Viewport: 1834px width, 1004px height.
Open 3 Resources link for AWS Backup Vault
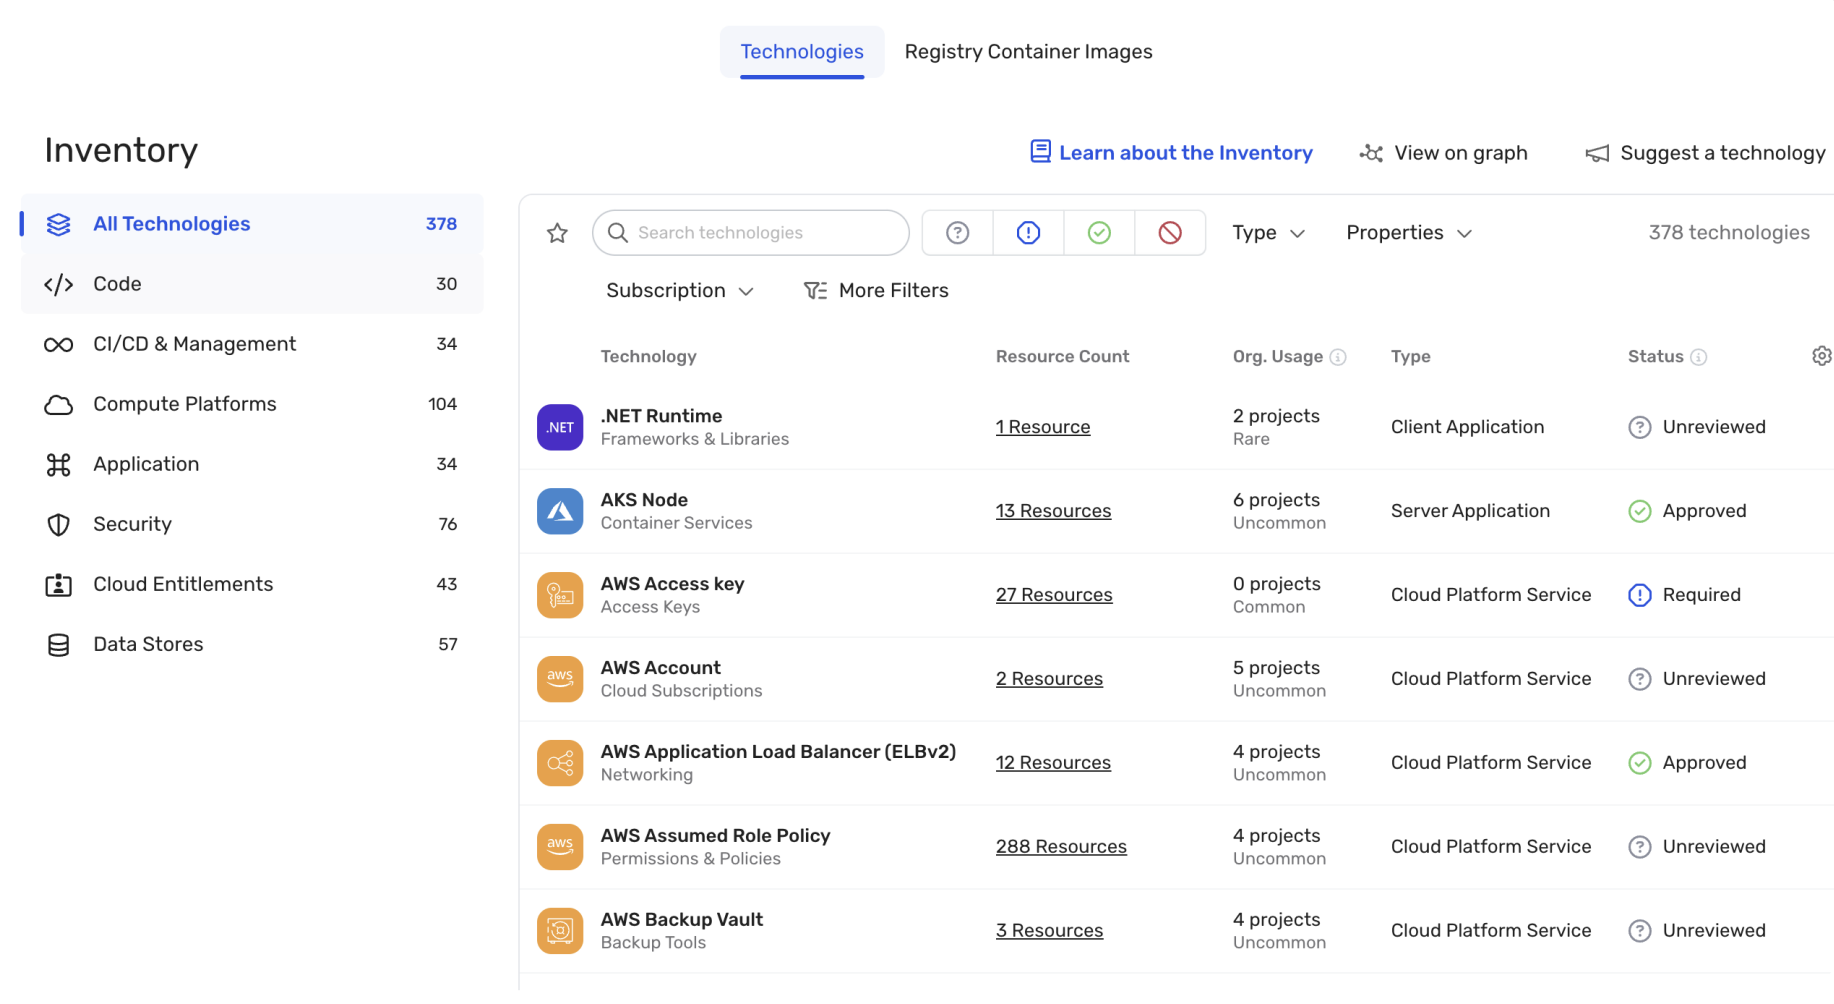[x=1049, y=931]
